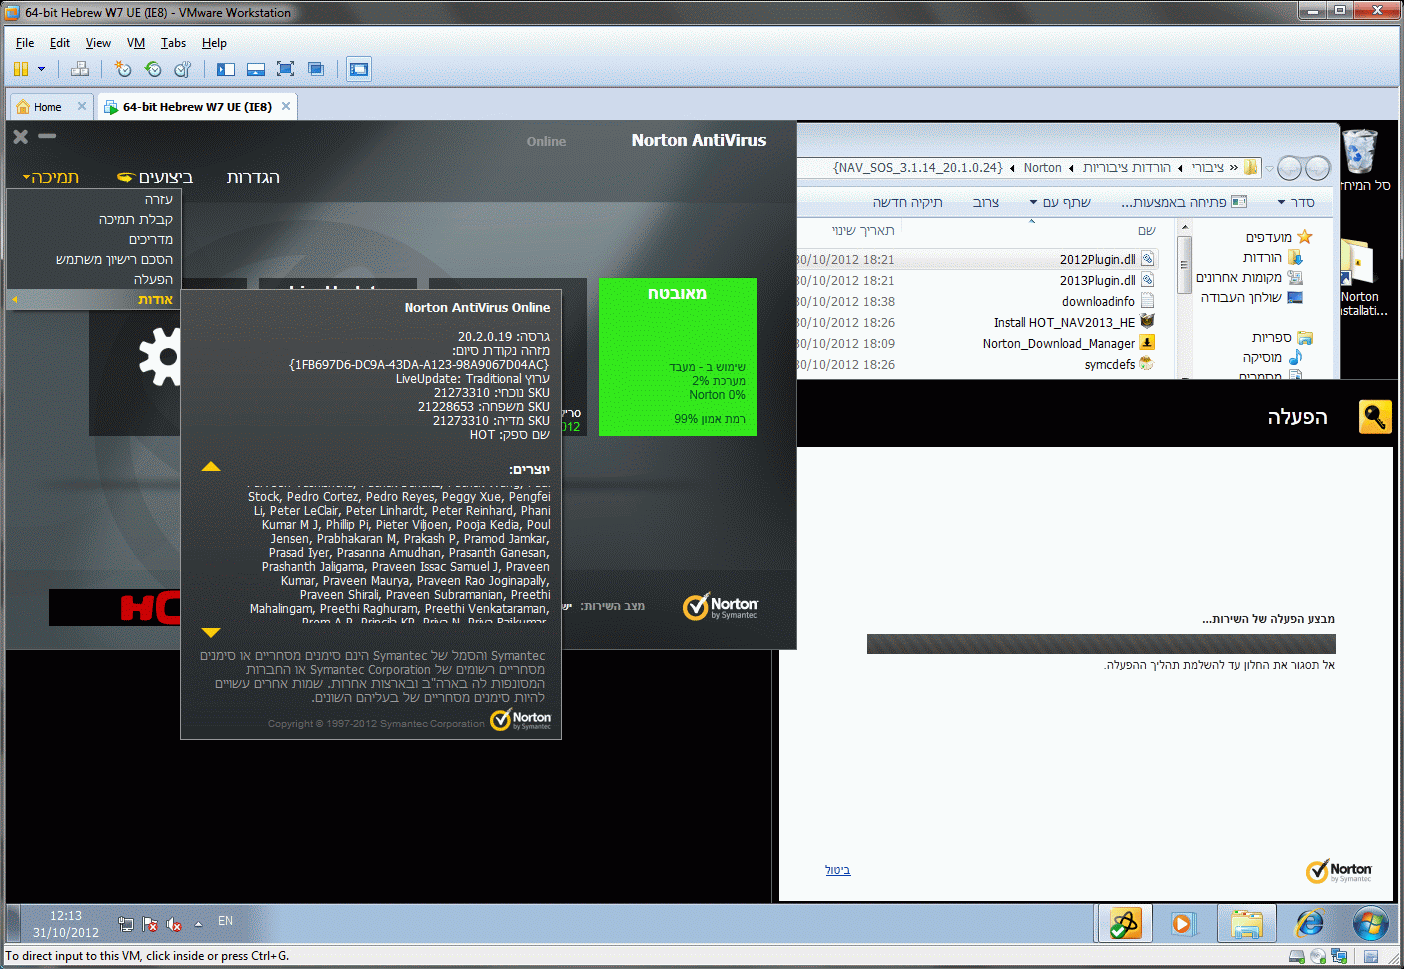Open the ביצועים performance section
1404x969 pixels.
156,177
